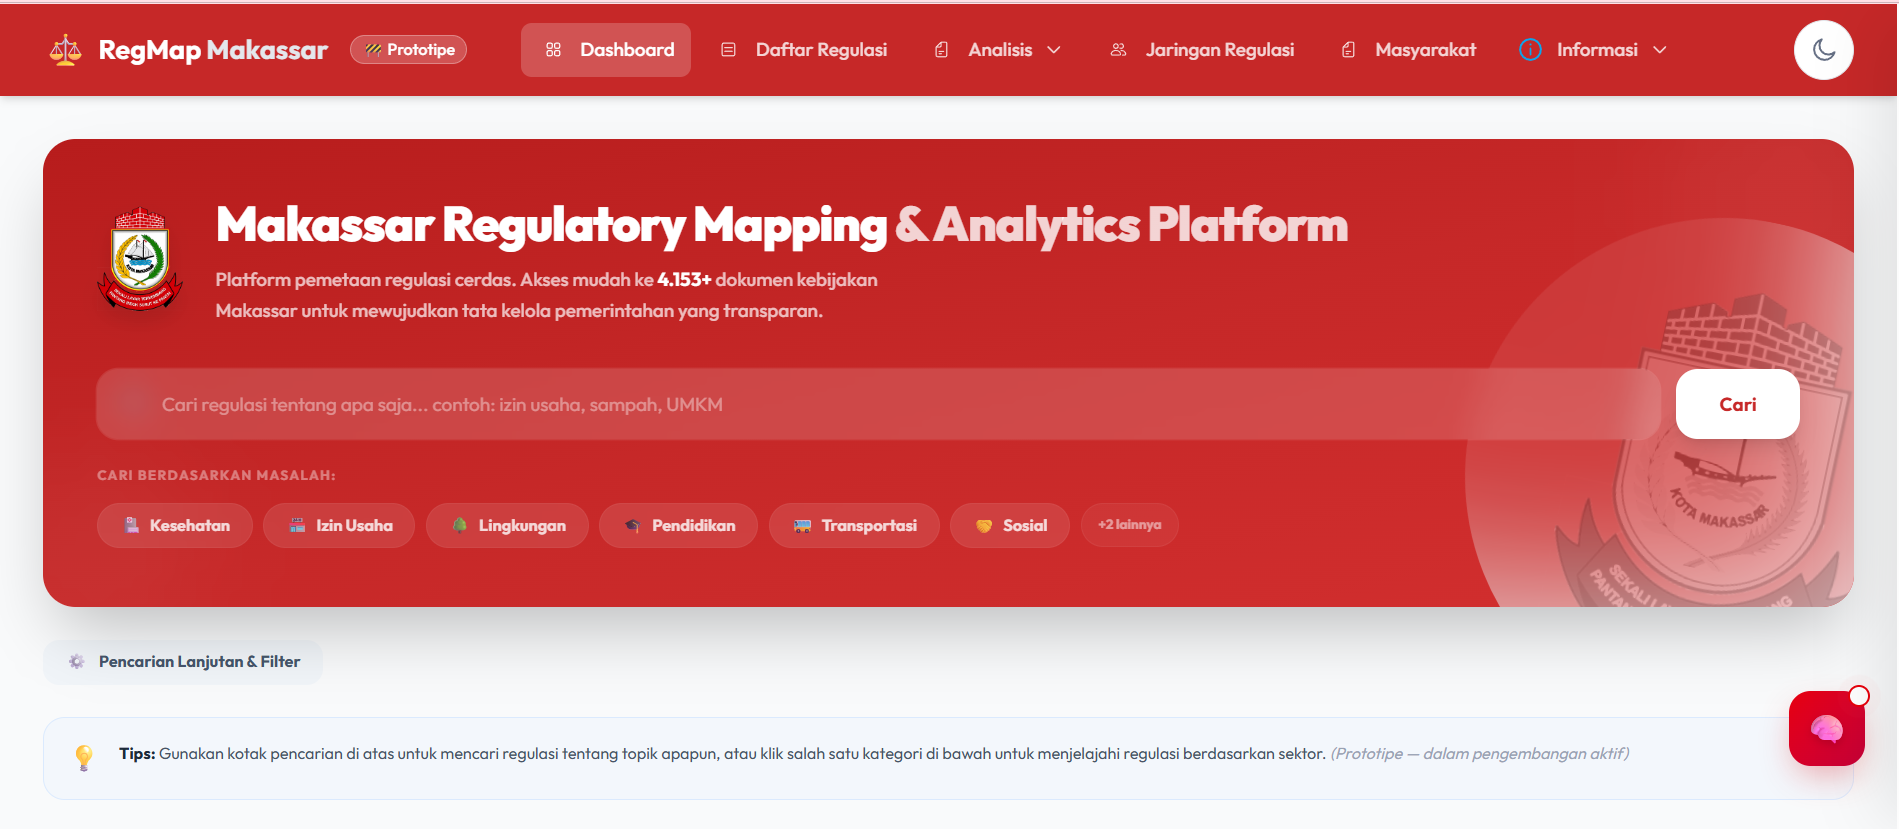Select the Transportasi category chip
This screenshot has height=829, width=1899.
click(854, 525)
